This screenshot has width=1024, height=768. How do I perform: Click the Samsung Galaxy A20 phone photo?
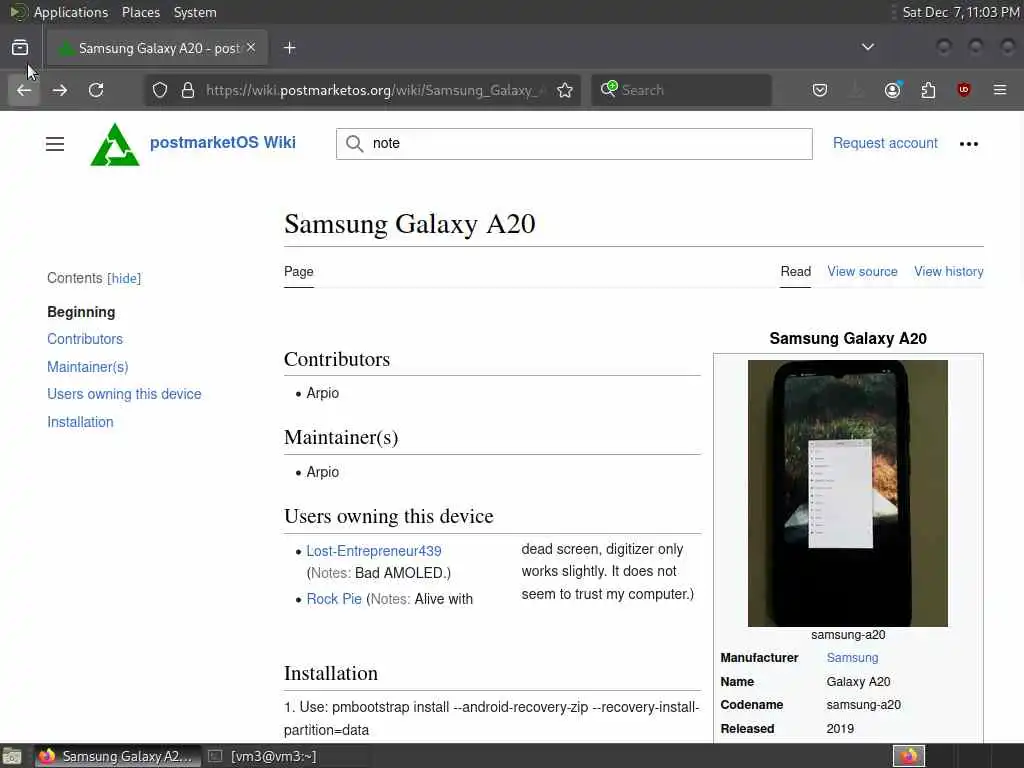tap(848, 493)
